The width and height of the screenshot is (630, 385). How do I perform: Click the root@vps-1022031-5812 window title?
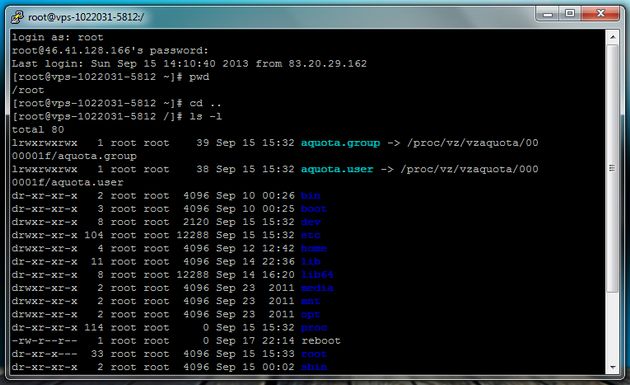pos(86,17)
